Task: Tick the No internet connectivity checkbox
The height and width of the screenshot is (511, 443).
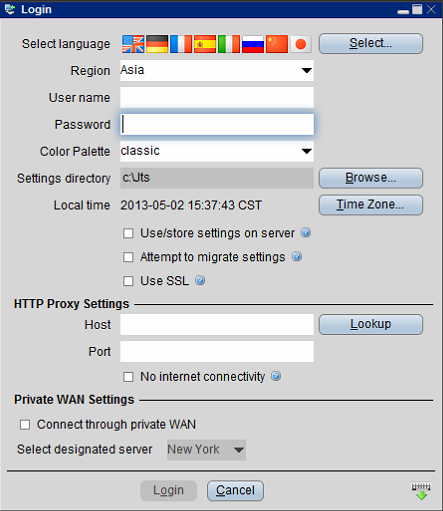Action: pyautogui.click(x=128, y=377)
